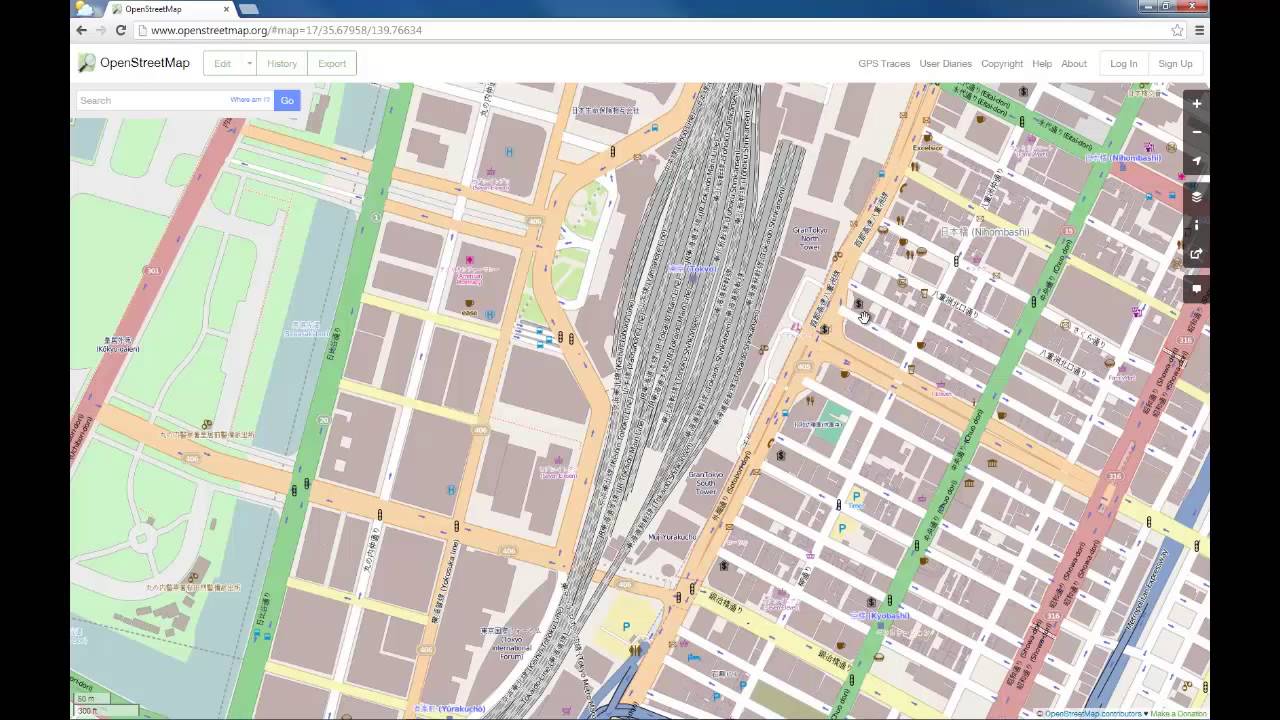Open the Share panel icon

[x=1196, y=254]
